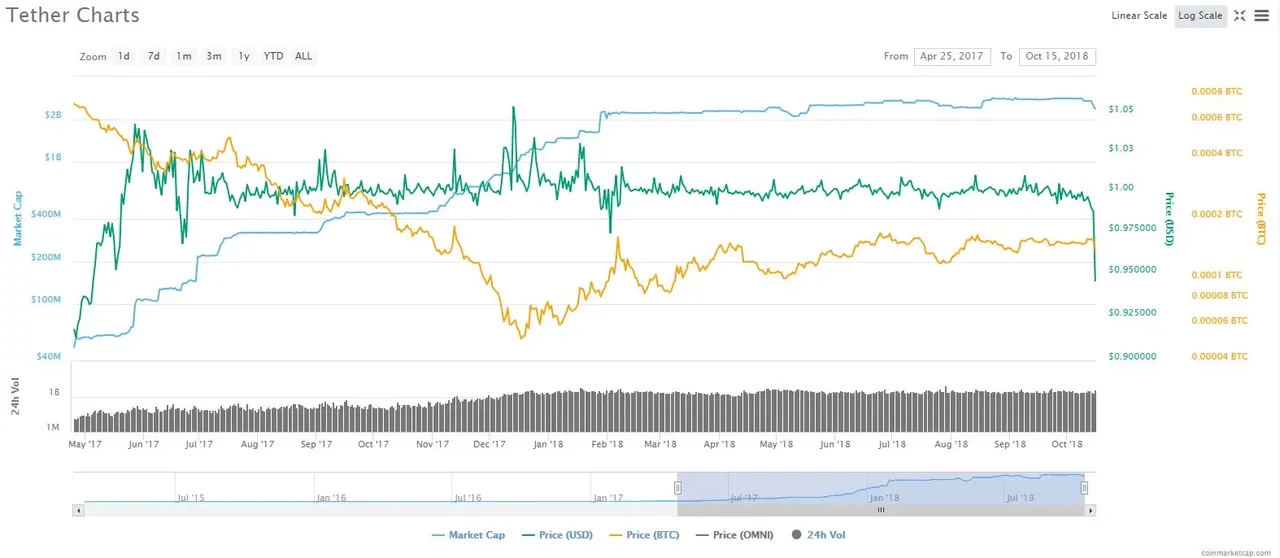The width and height of the screenshot is (1280, 558).
Task: Select ALL zoom option
Action: (304, 56)
